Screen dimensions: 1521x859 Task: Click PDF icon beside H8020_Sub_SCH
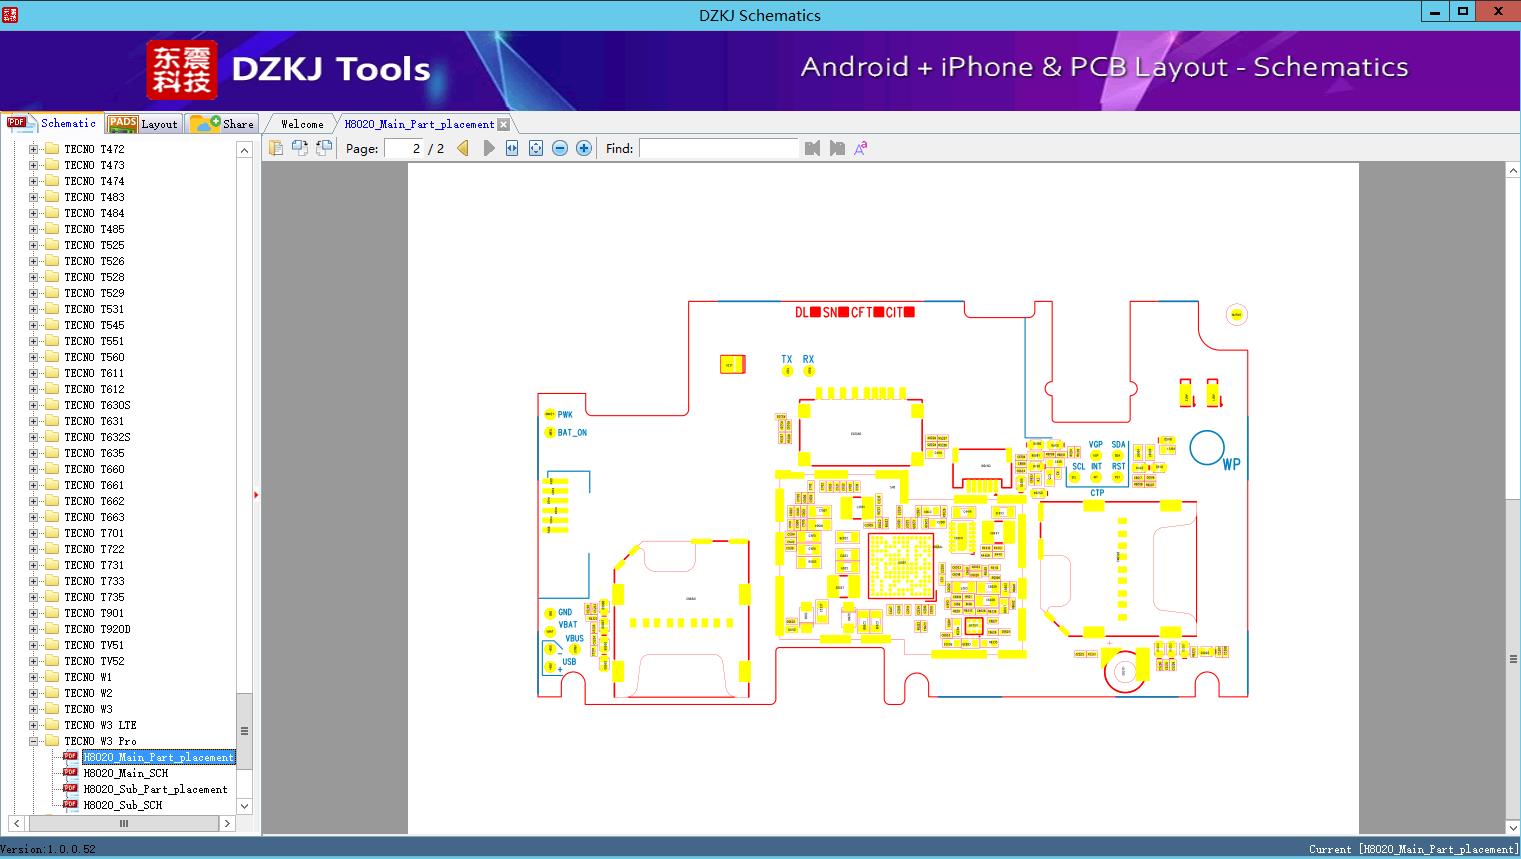70,804
